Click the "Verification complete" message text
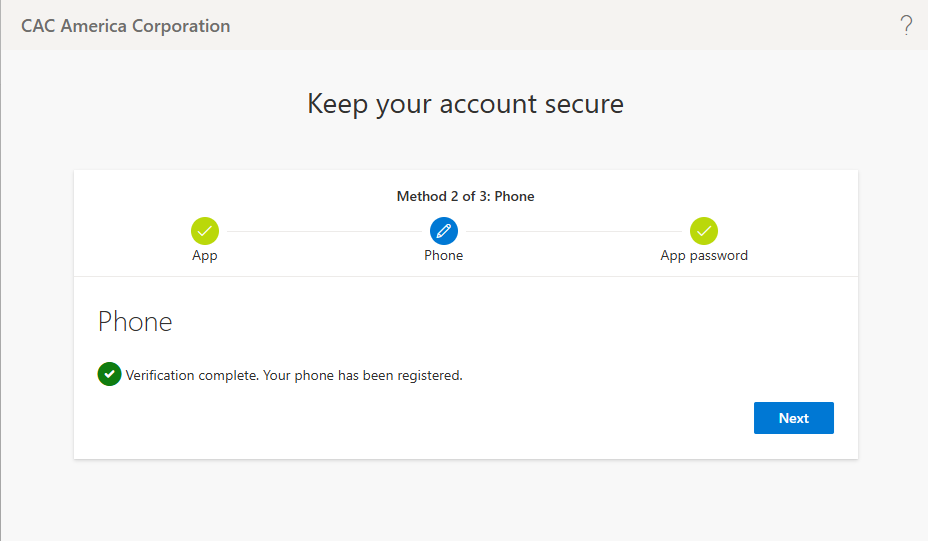This screenshot has height=541, width=928. pyautogui.click(x=294, y=376)
